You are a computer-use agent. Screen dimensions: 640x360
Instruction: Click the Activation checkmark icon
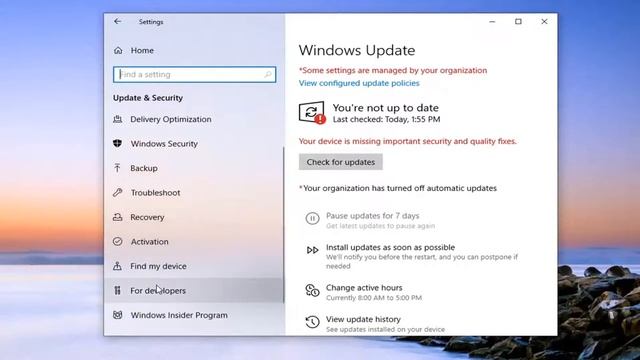(x=118, y=242)
